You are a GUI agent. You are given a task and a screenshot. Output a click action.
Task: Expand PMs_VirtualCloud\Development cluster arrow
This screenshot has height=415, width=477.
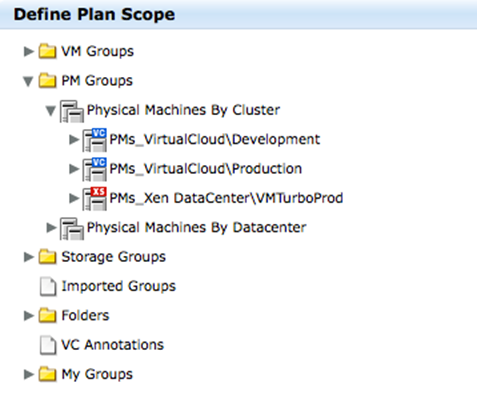tap(74, 140)
